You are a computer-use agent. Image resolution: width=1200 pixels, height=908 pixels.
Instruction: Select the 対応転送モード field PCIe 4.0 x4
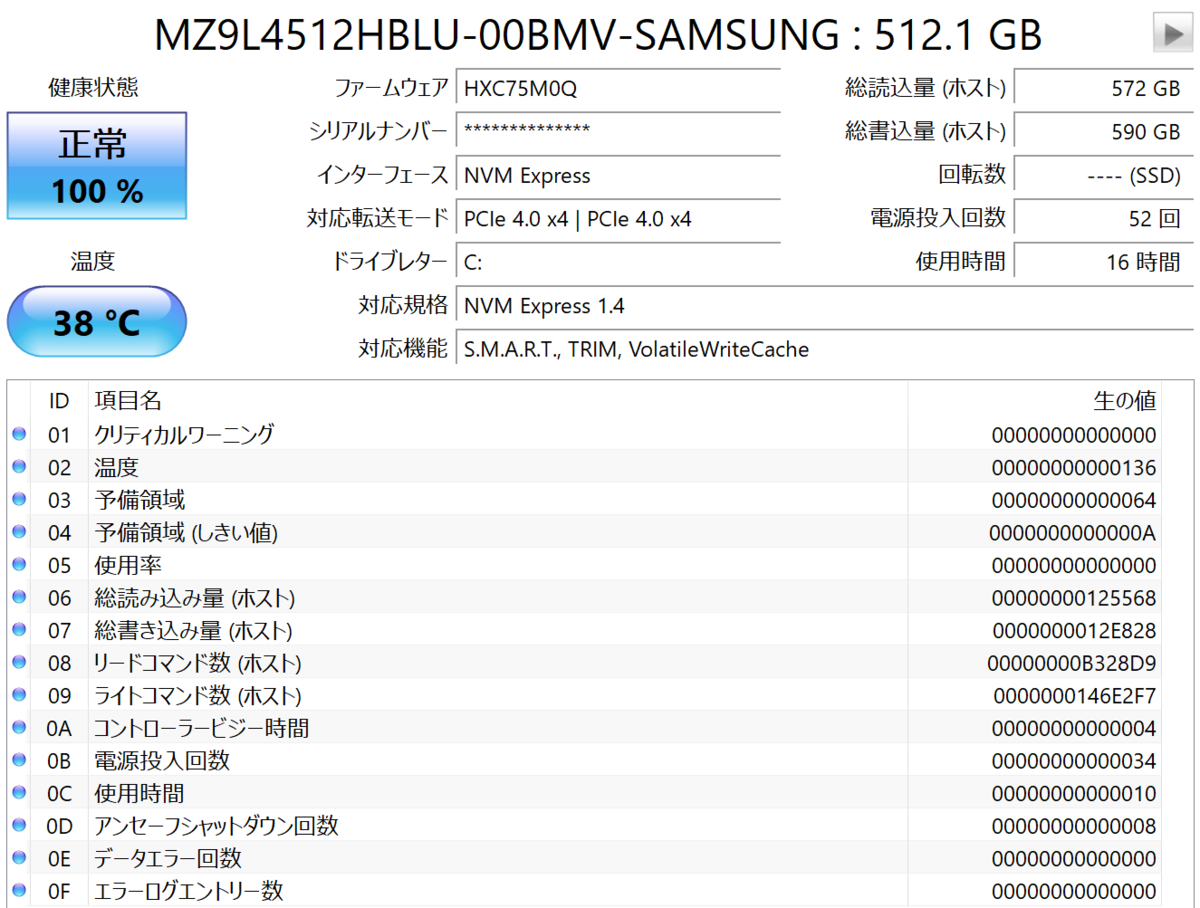pyautogui.click(x=617, y=218)
